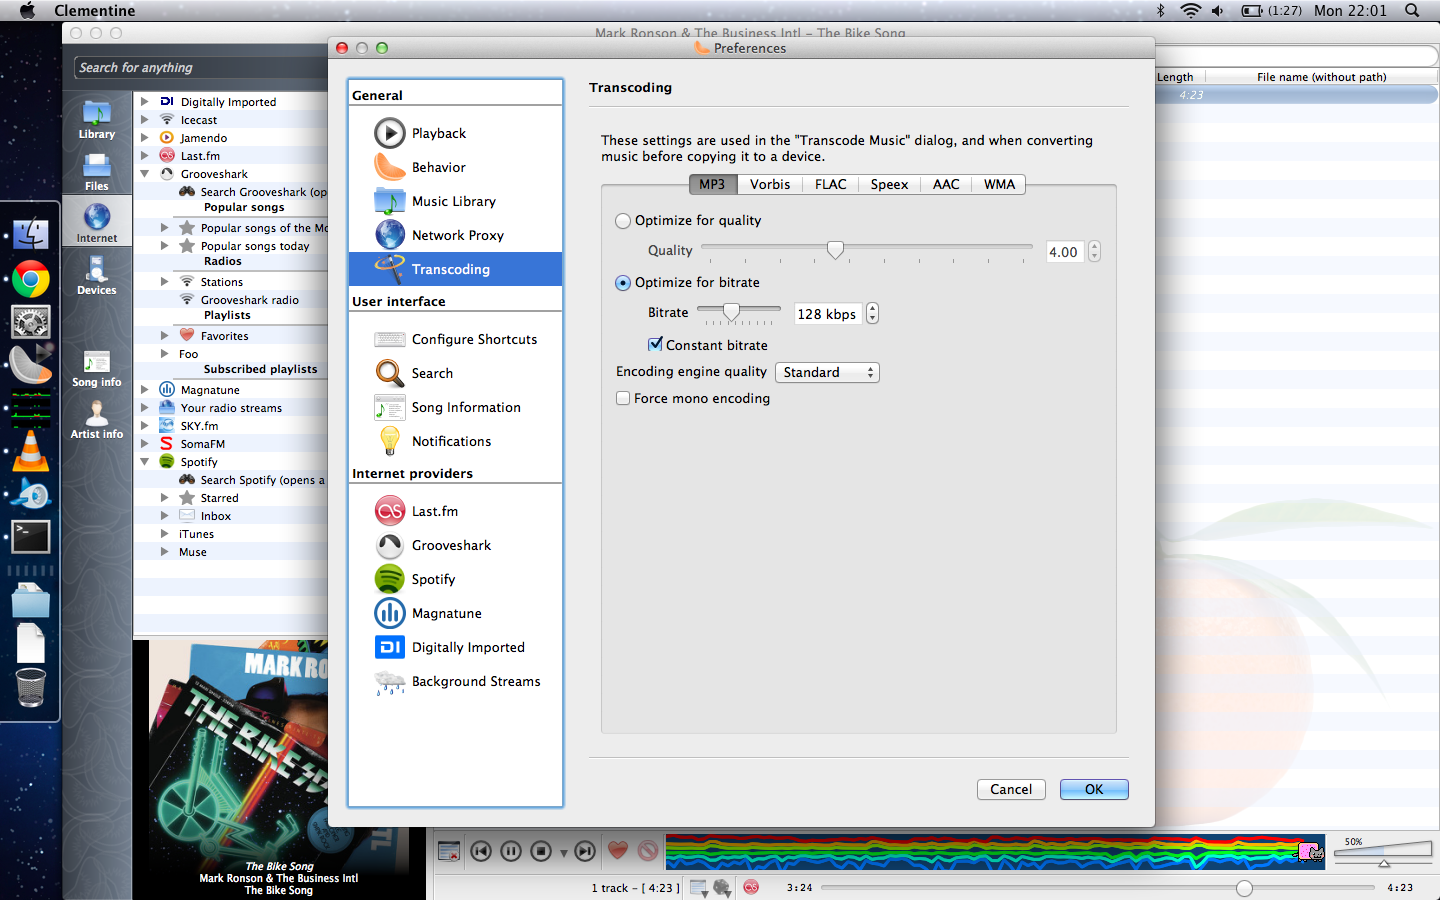The height and width of the screenshot is (900, 1440).
Task: Skip to previous track
Action: point(481,851)
